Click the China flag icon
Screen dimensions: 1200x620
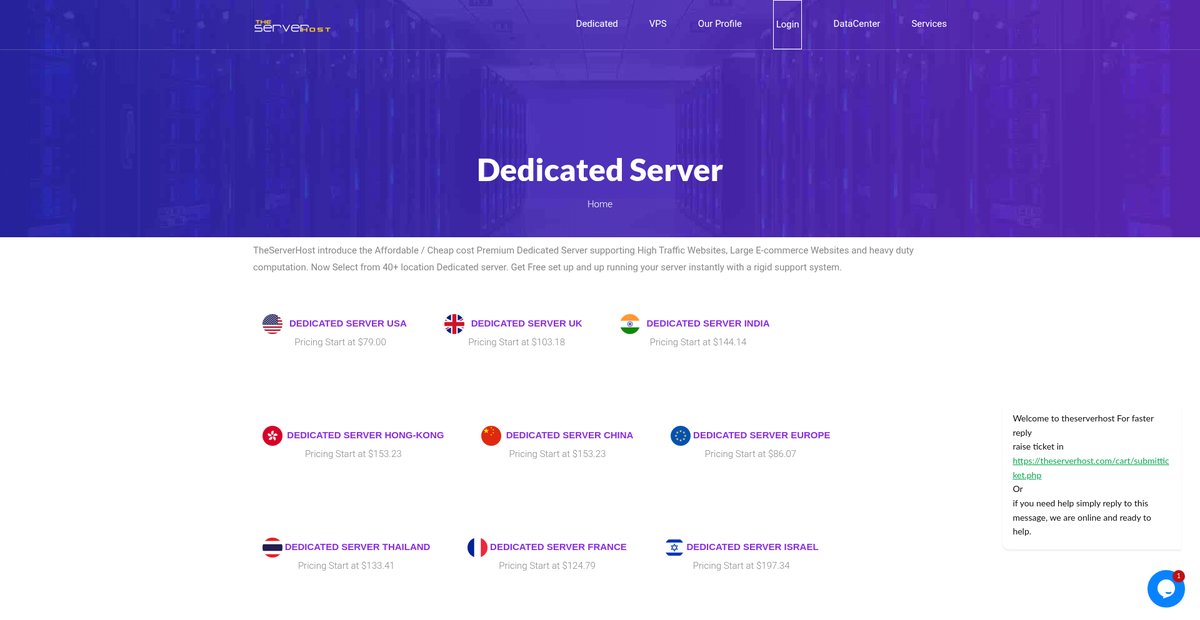491,436
